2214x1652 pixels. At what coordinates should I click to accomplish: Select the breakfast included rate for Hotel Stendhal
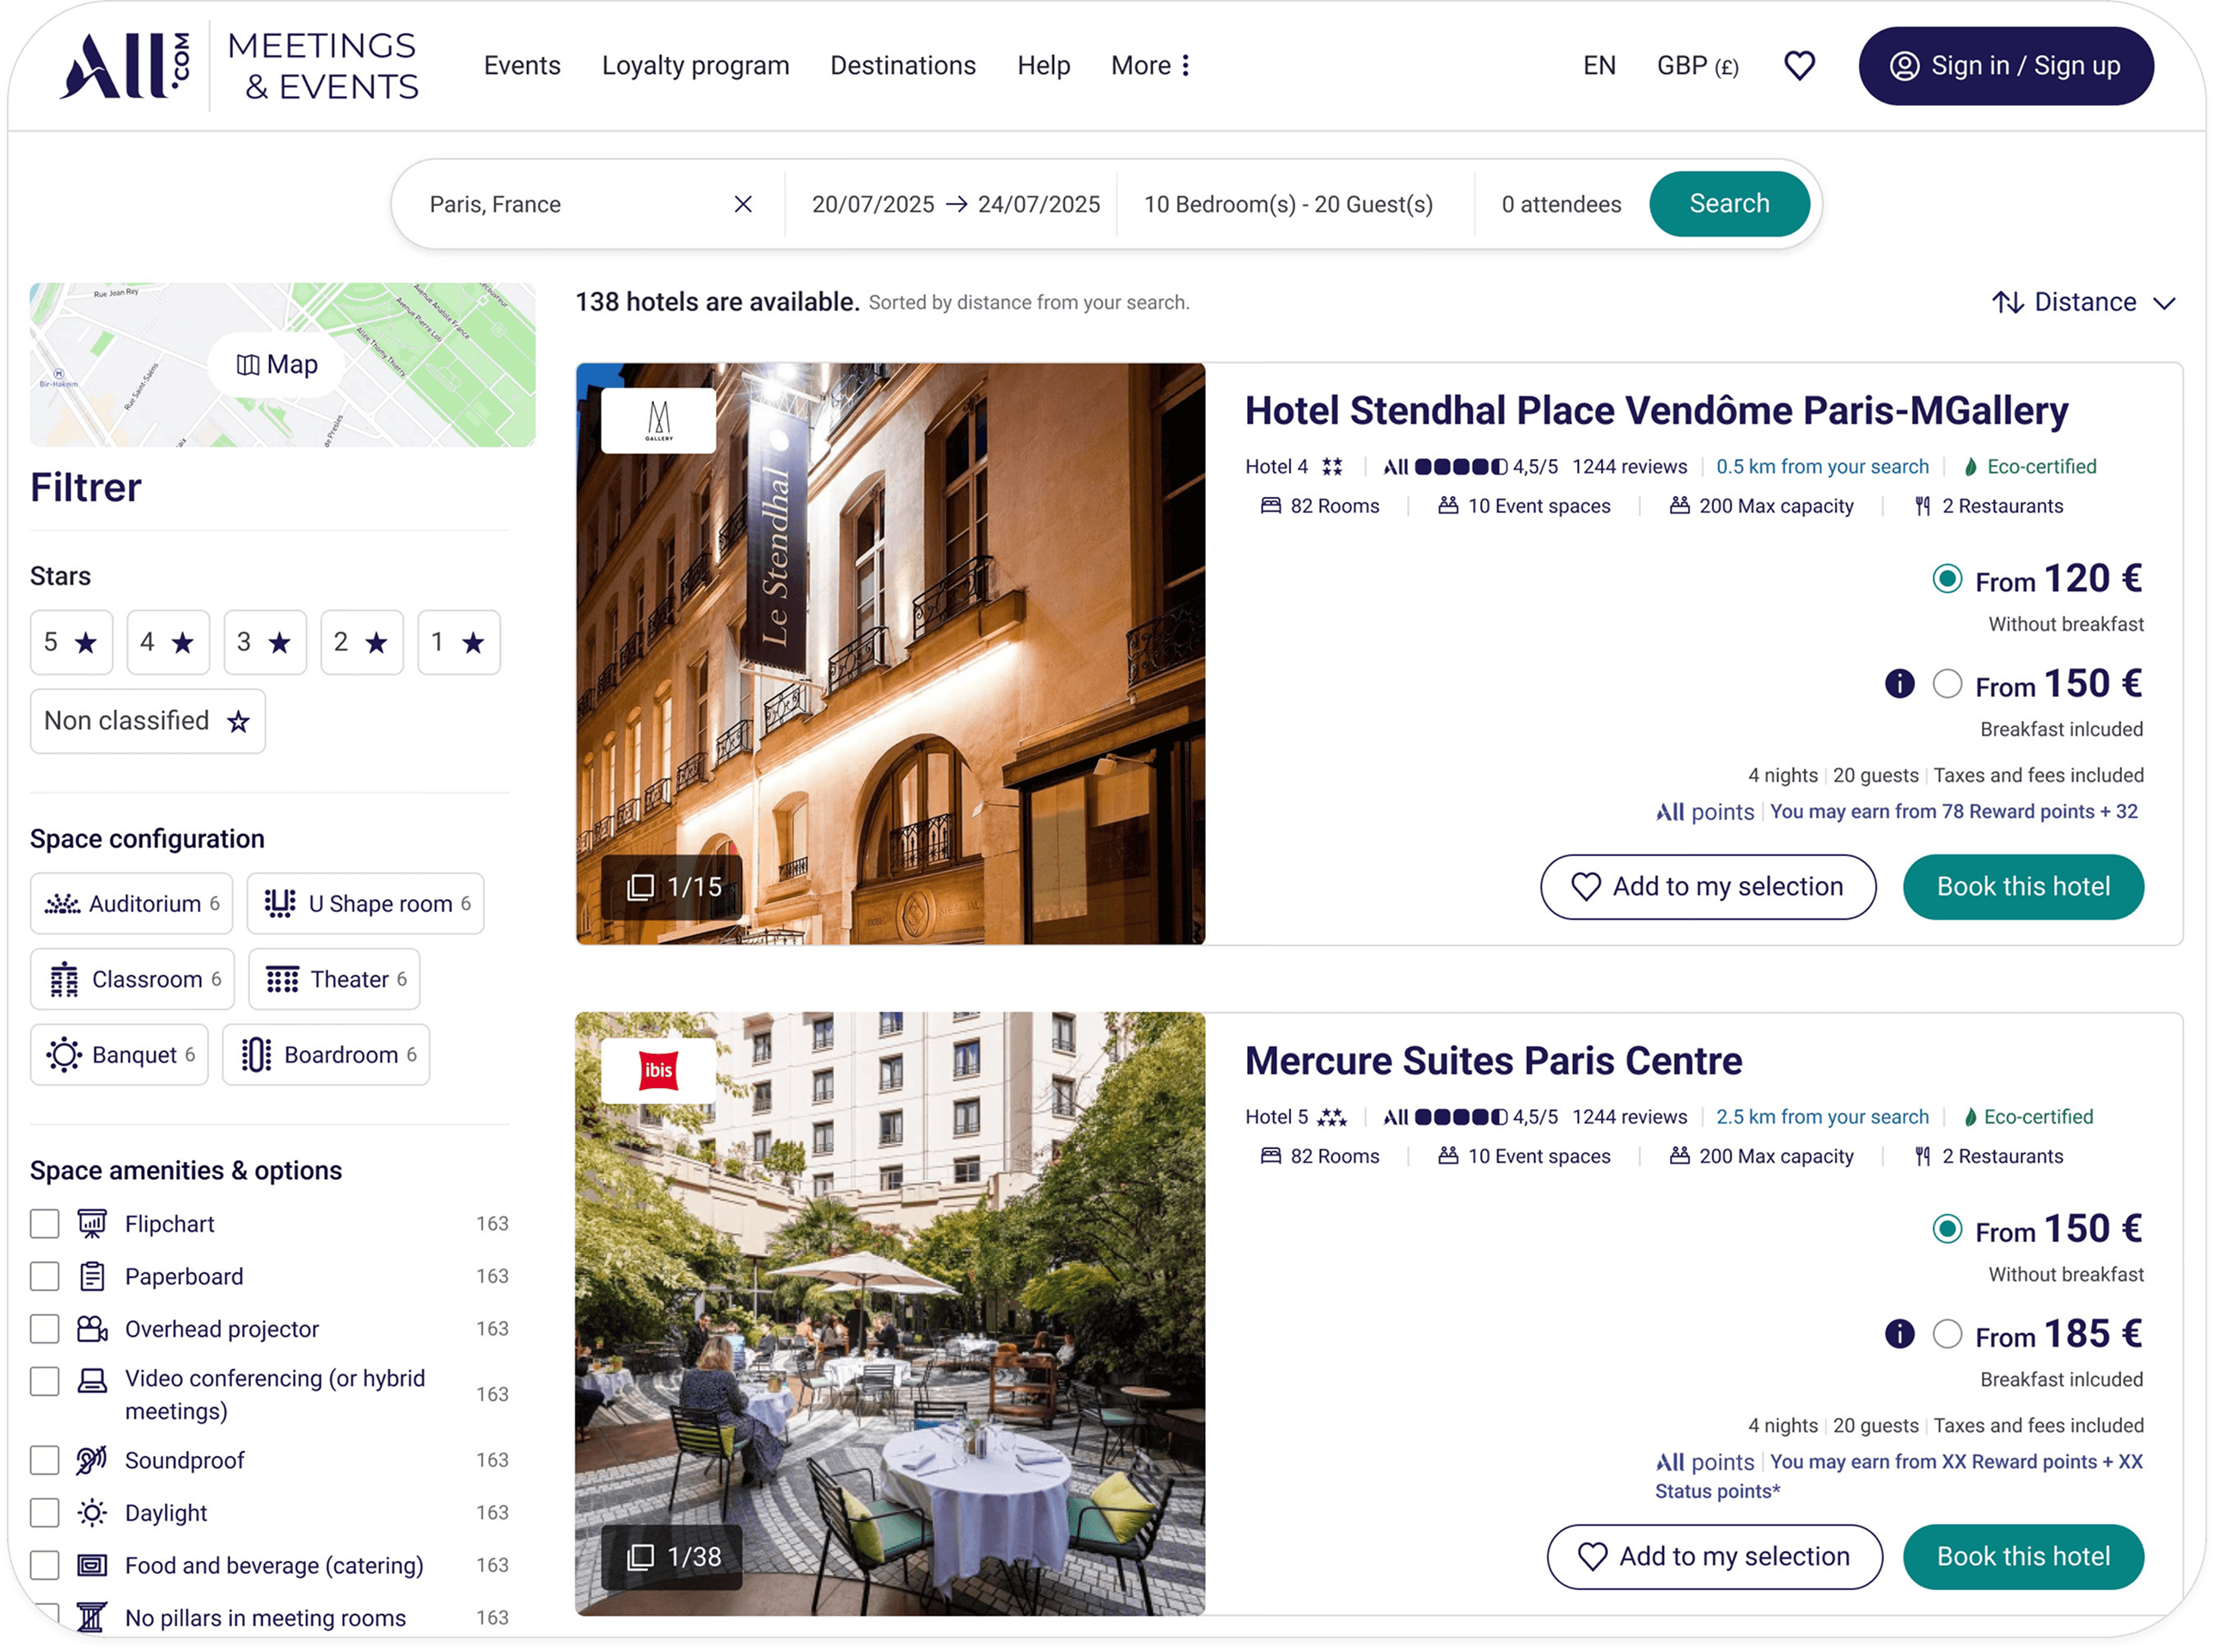coord(1947,684)
